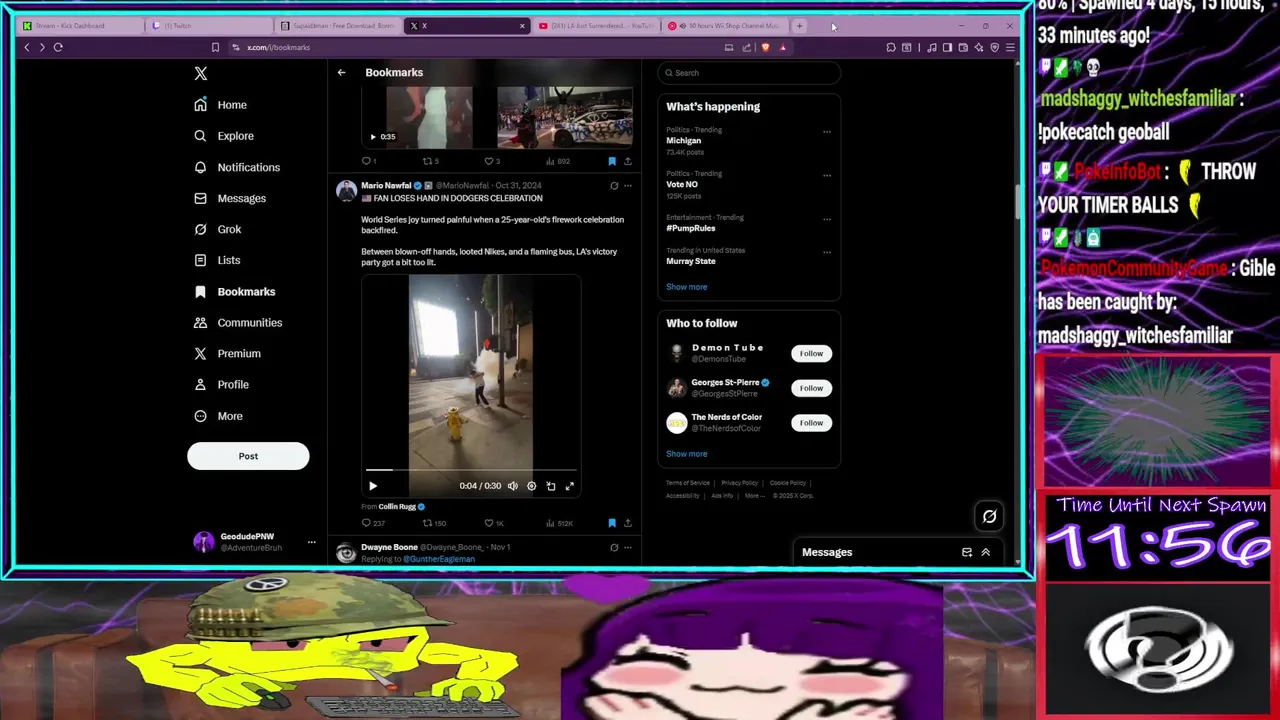Expand the More menu in the sidebar

pyautogui.click(x=219, y=416)
